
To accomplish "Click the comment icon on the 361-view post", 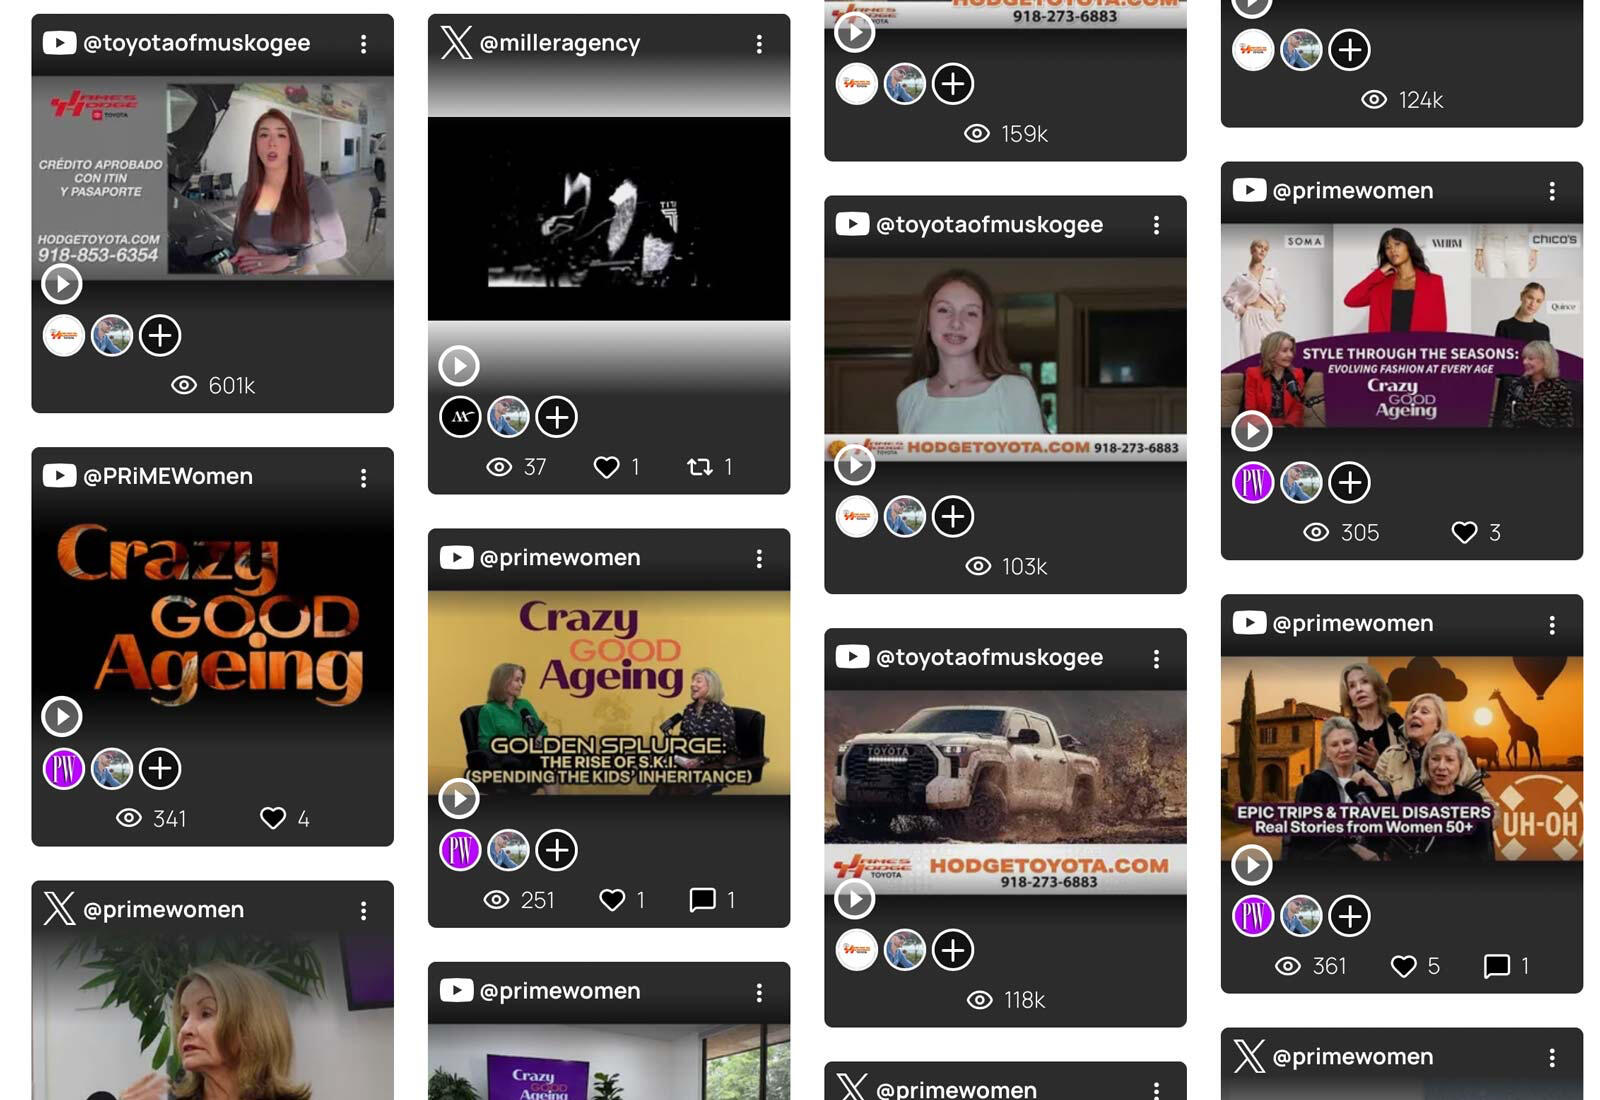I will 1497,966.
